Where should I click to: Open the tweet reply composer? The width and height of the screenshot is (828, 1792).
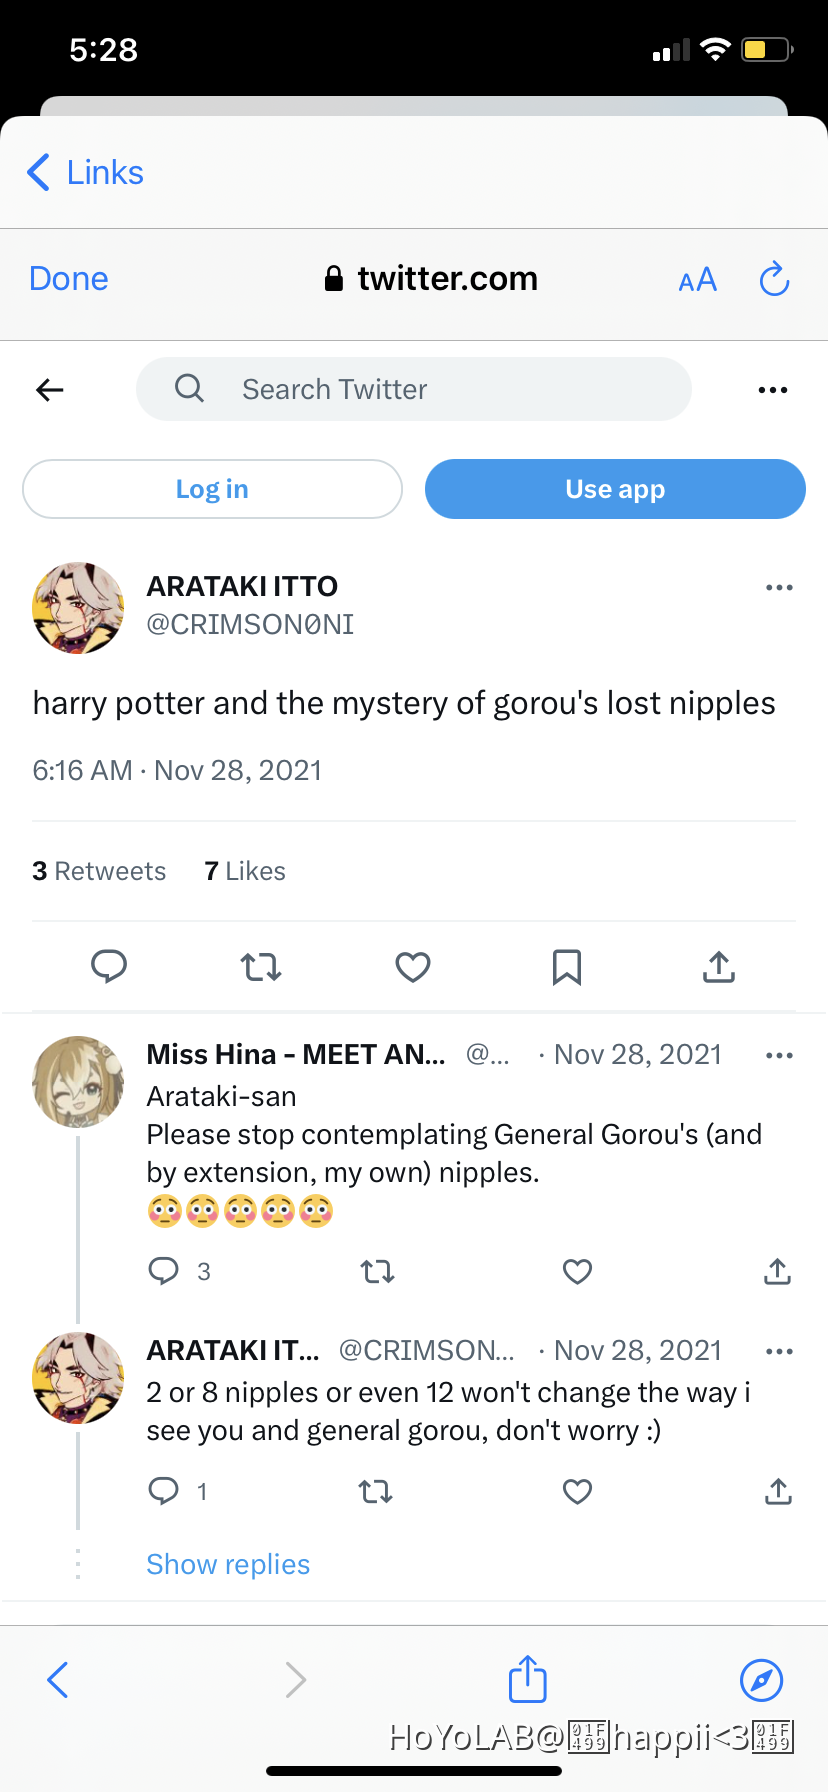110,966
